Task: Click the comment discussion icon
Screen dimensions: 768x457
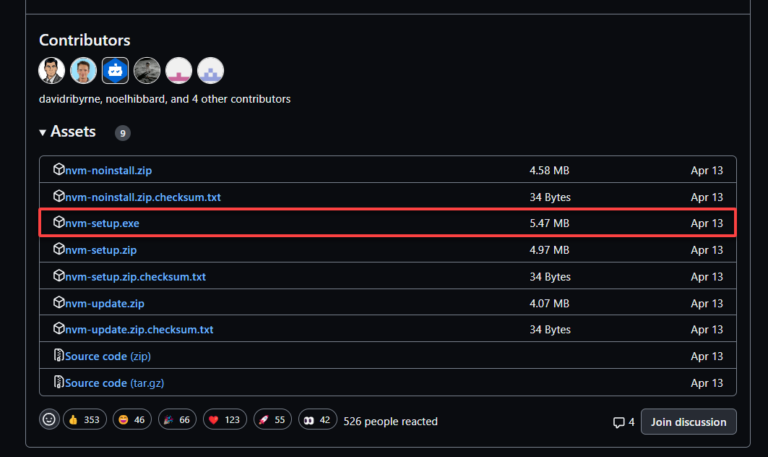Action: 619,422
